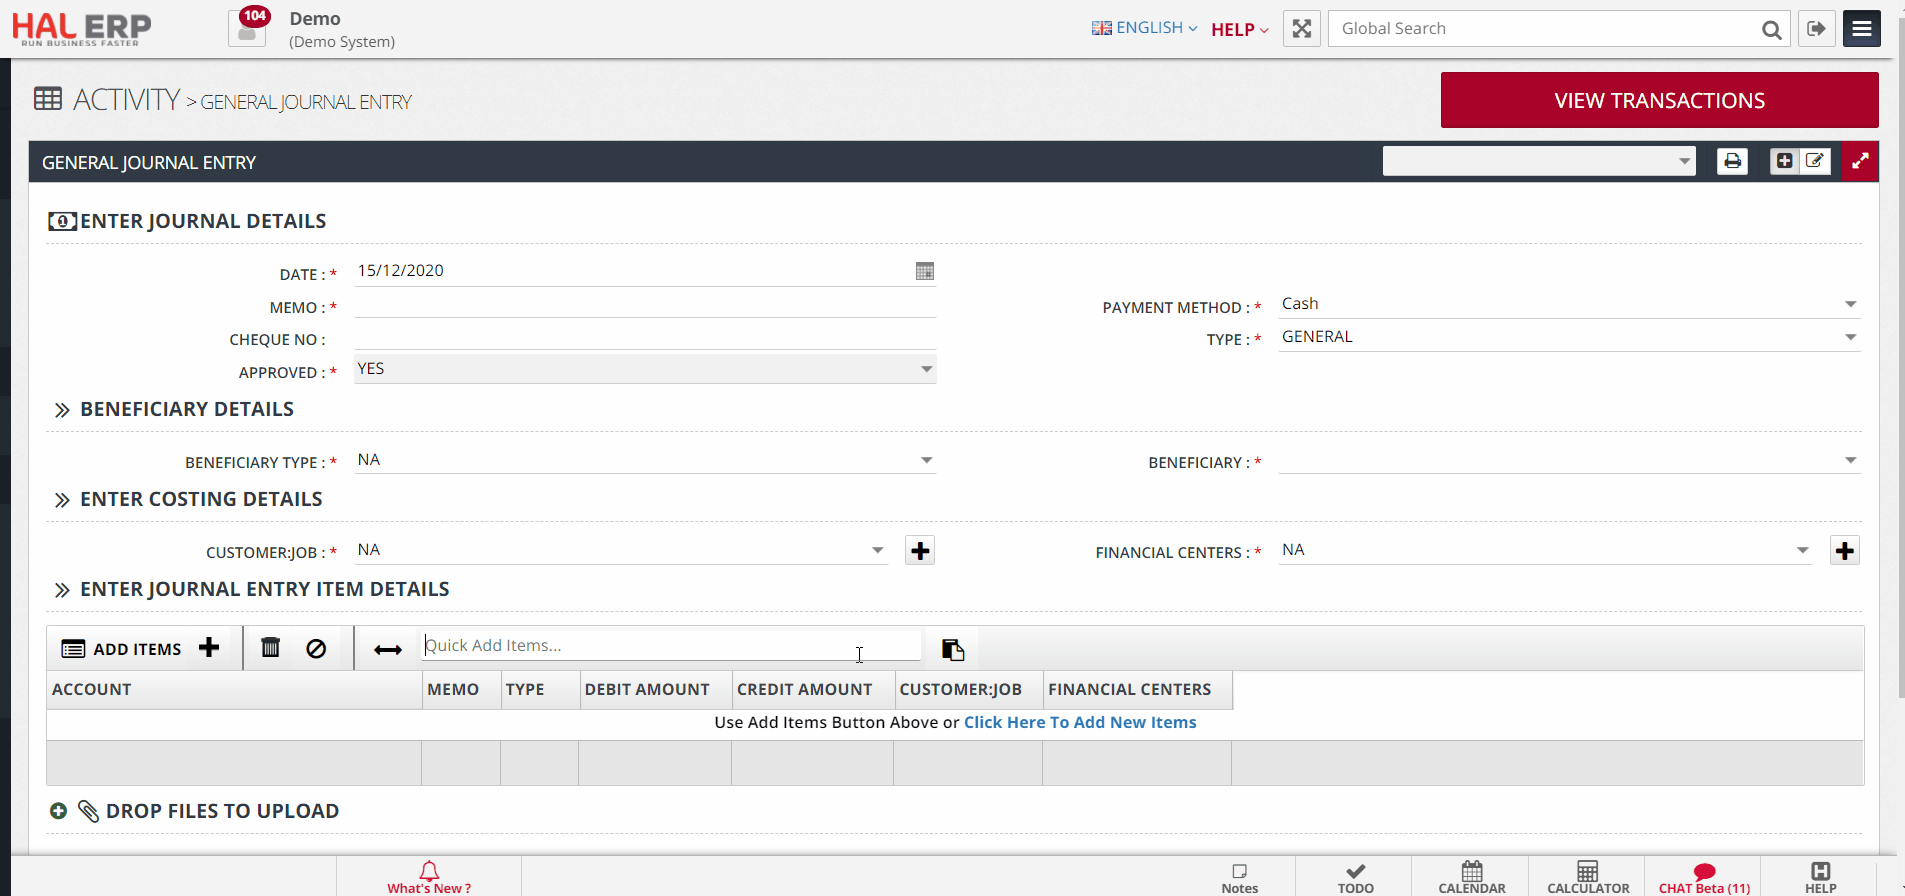Click the Click Here To Add New Items link
1905x896 pixels.
click(x=1079, y=722)
